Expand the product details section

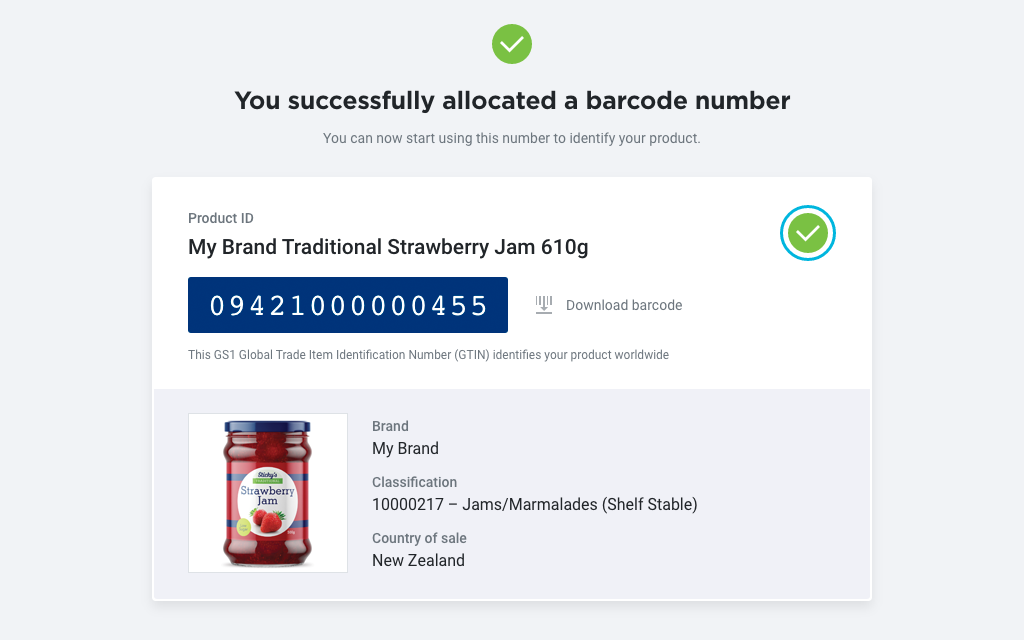(x=511, y=492)
